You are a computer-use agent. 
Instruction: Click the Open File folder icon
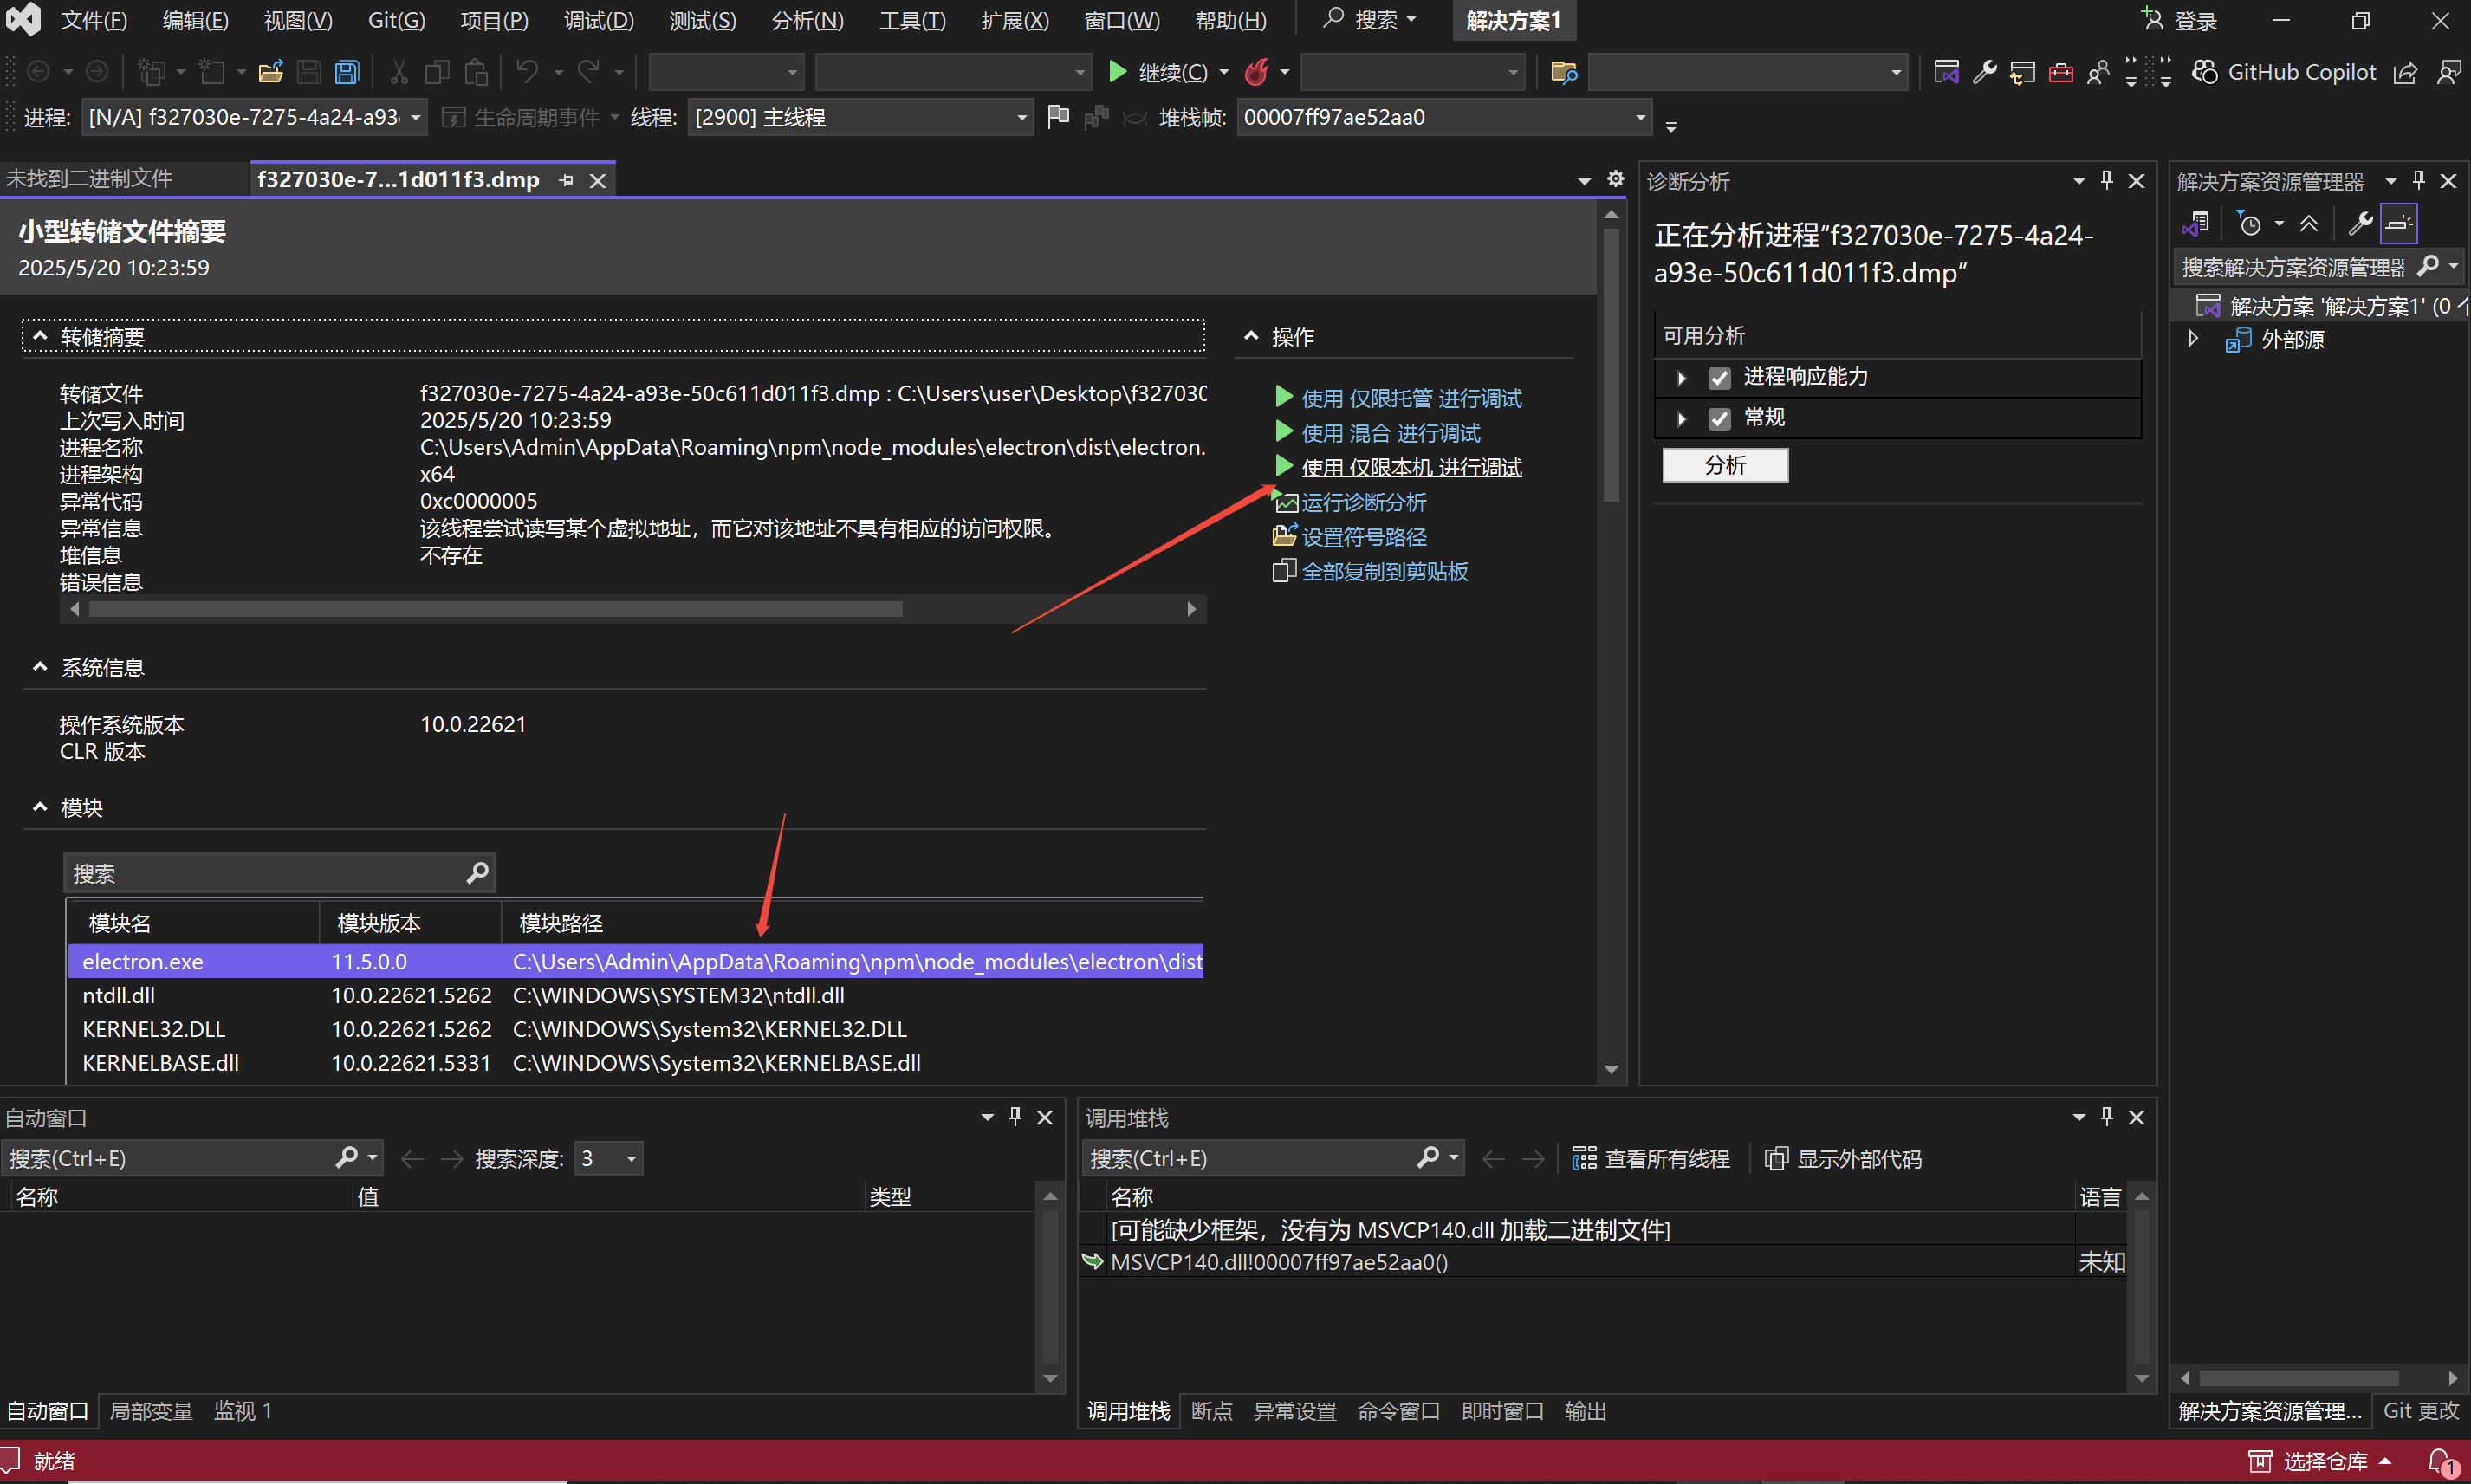click(270, 72)
